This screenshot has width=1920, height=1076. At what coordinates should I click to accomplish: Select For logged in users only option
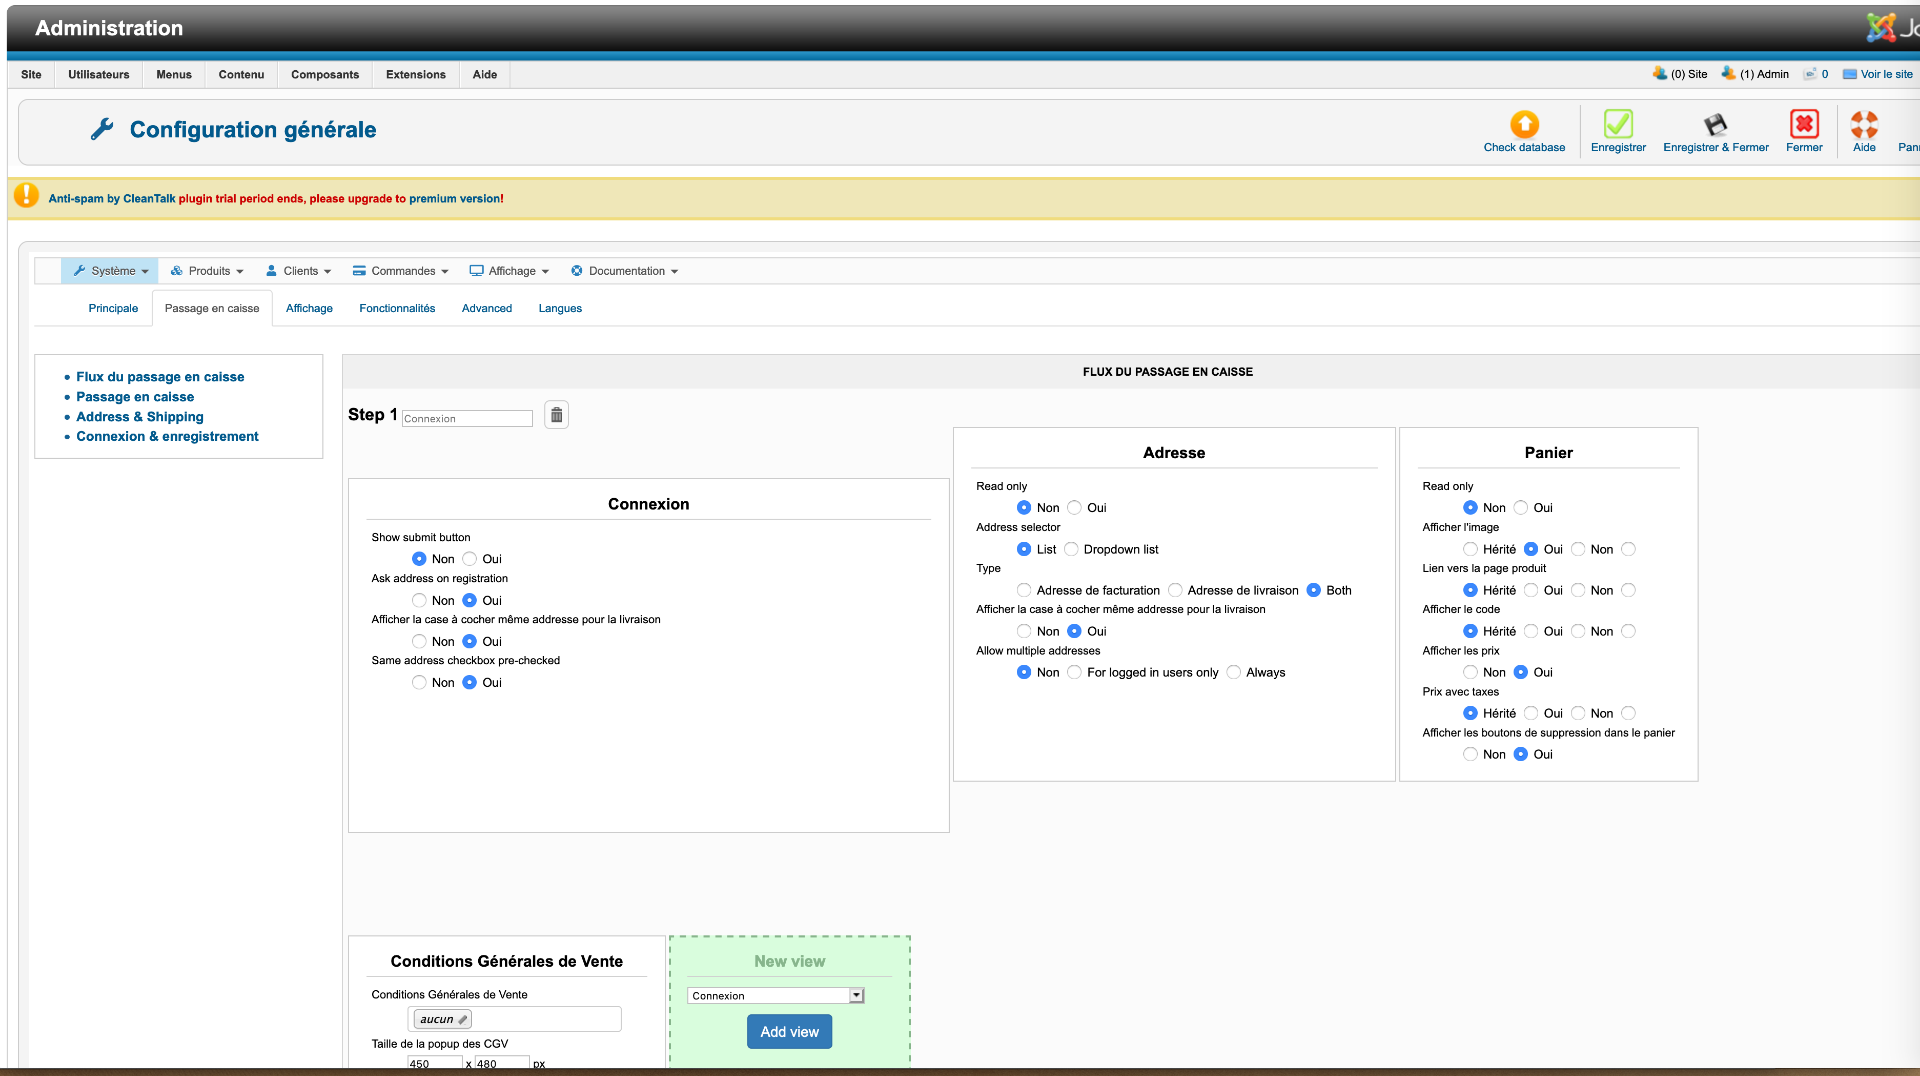click(x=1074, y=672)
